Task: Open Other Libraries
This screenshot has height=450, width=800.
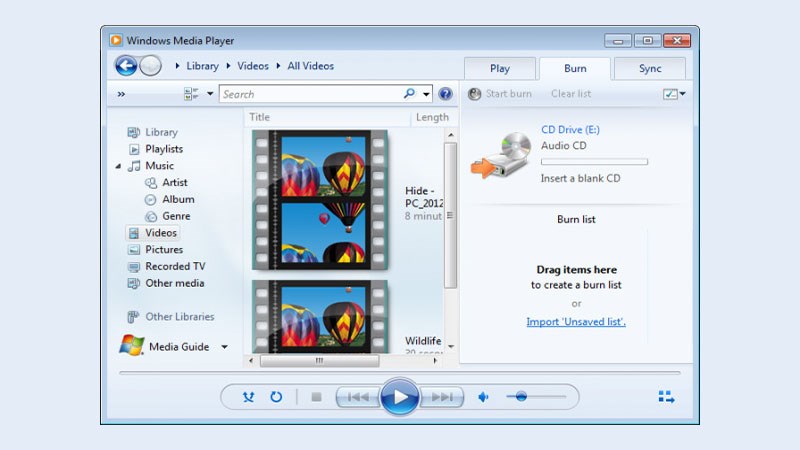Action: [180, 317]
